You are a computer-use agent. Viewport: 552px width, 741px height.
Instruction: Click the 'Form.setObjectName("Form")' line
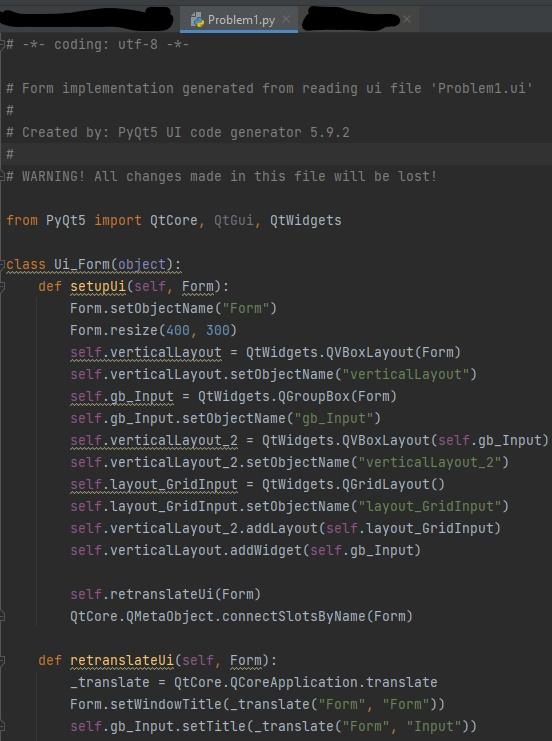click(173, 308)
